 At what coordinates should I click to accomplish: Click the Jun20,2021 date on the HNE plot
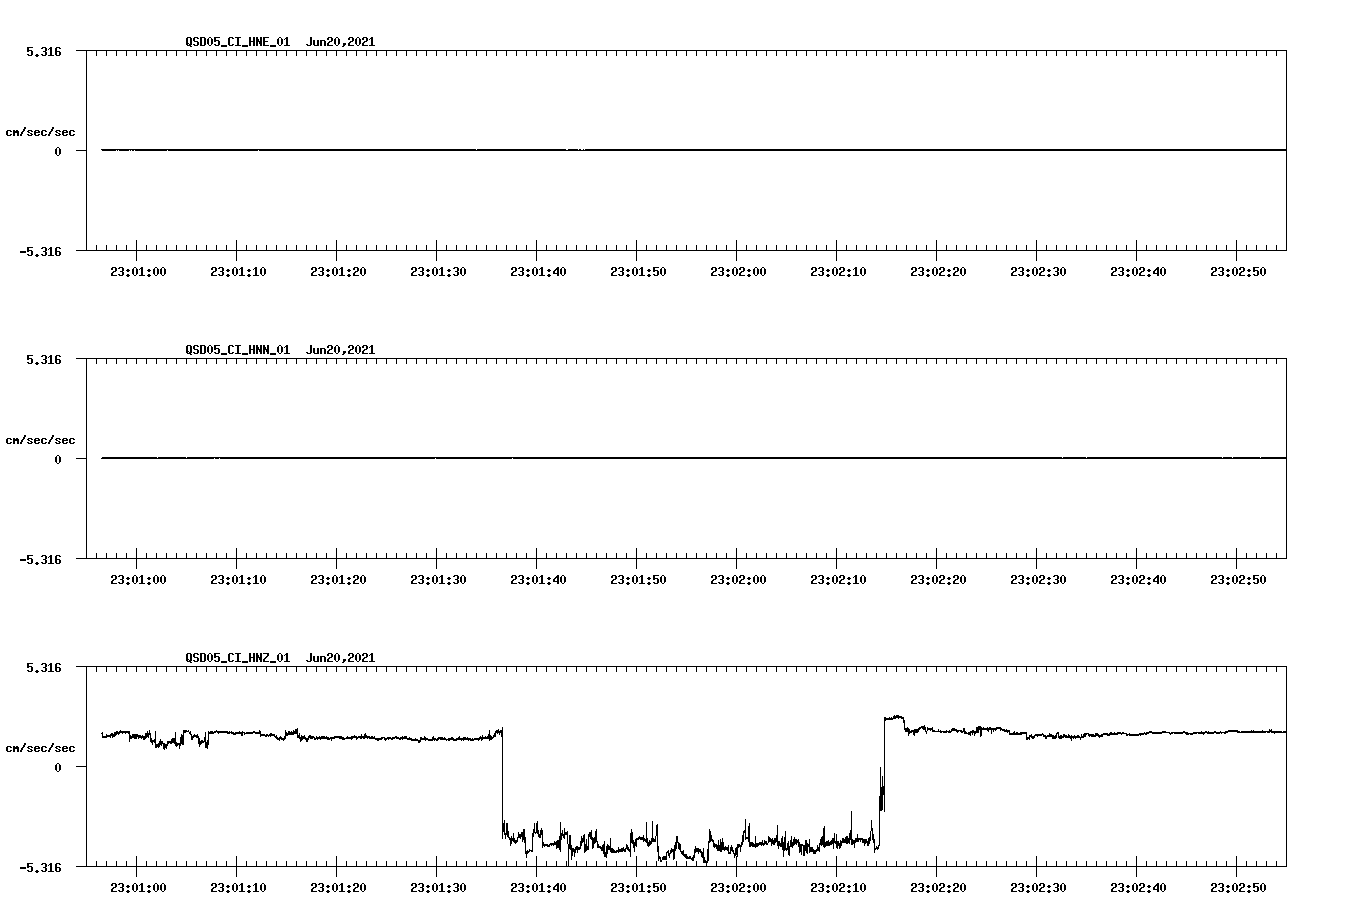tap(340, 42)
